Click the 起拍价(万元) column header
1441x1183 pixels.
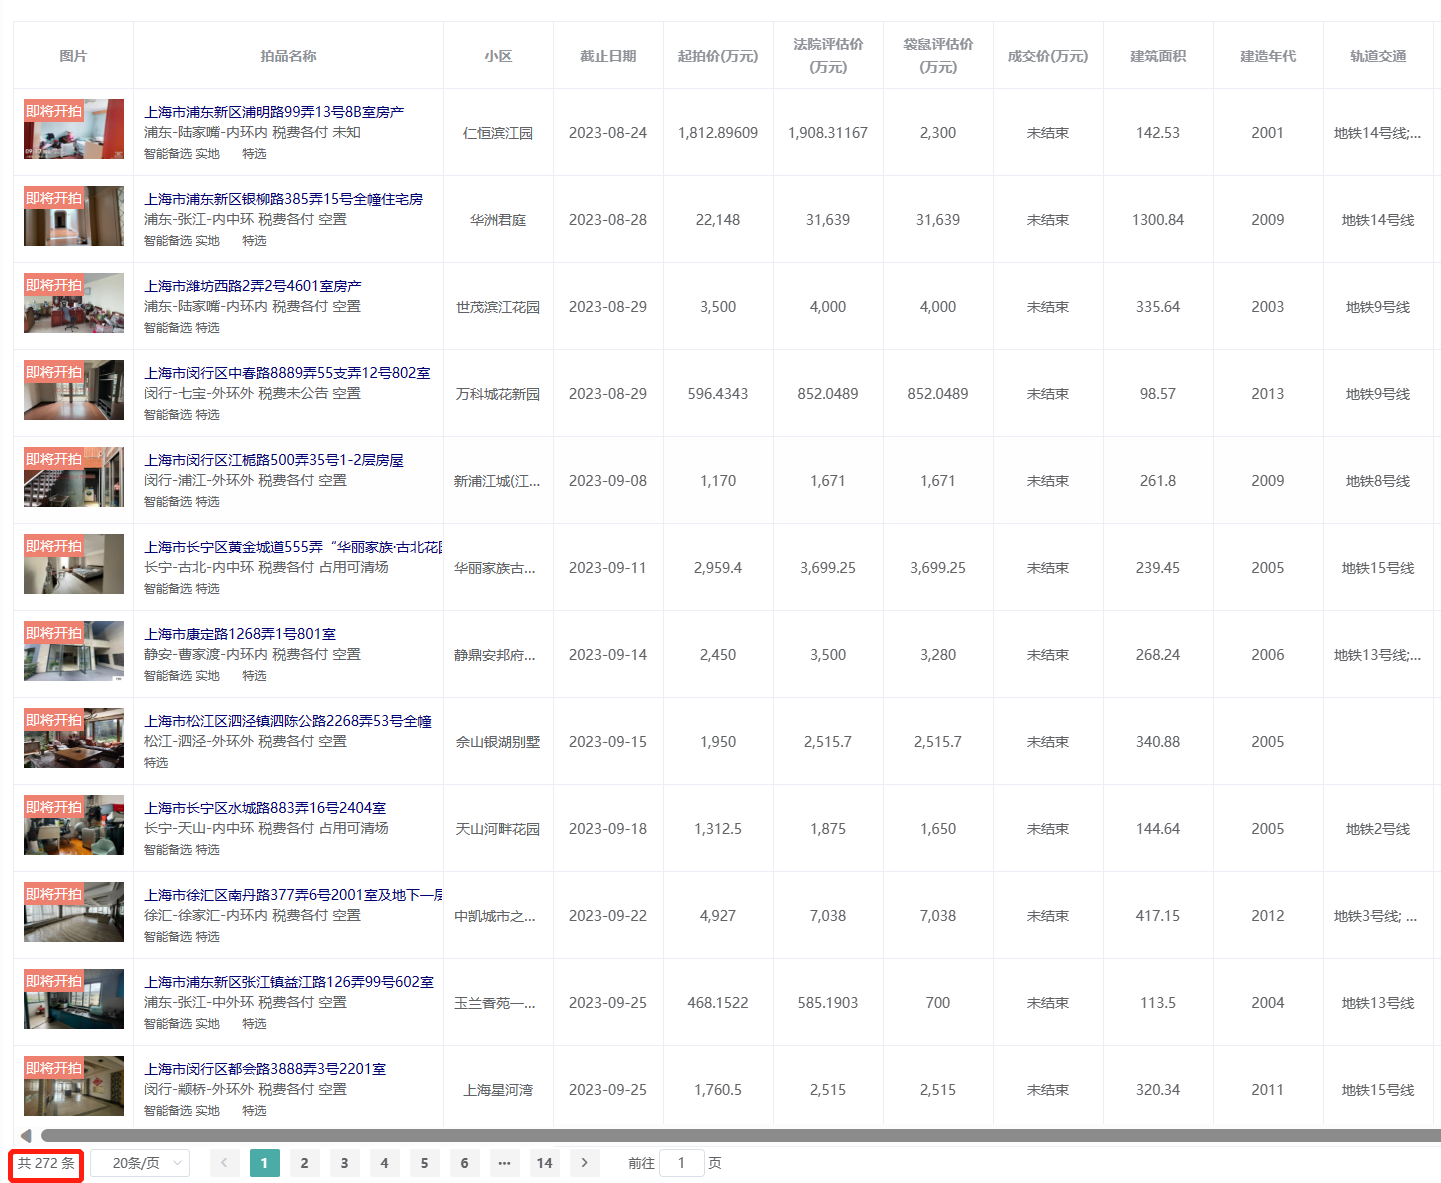pyautogui.click(x=717, y=56)
